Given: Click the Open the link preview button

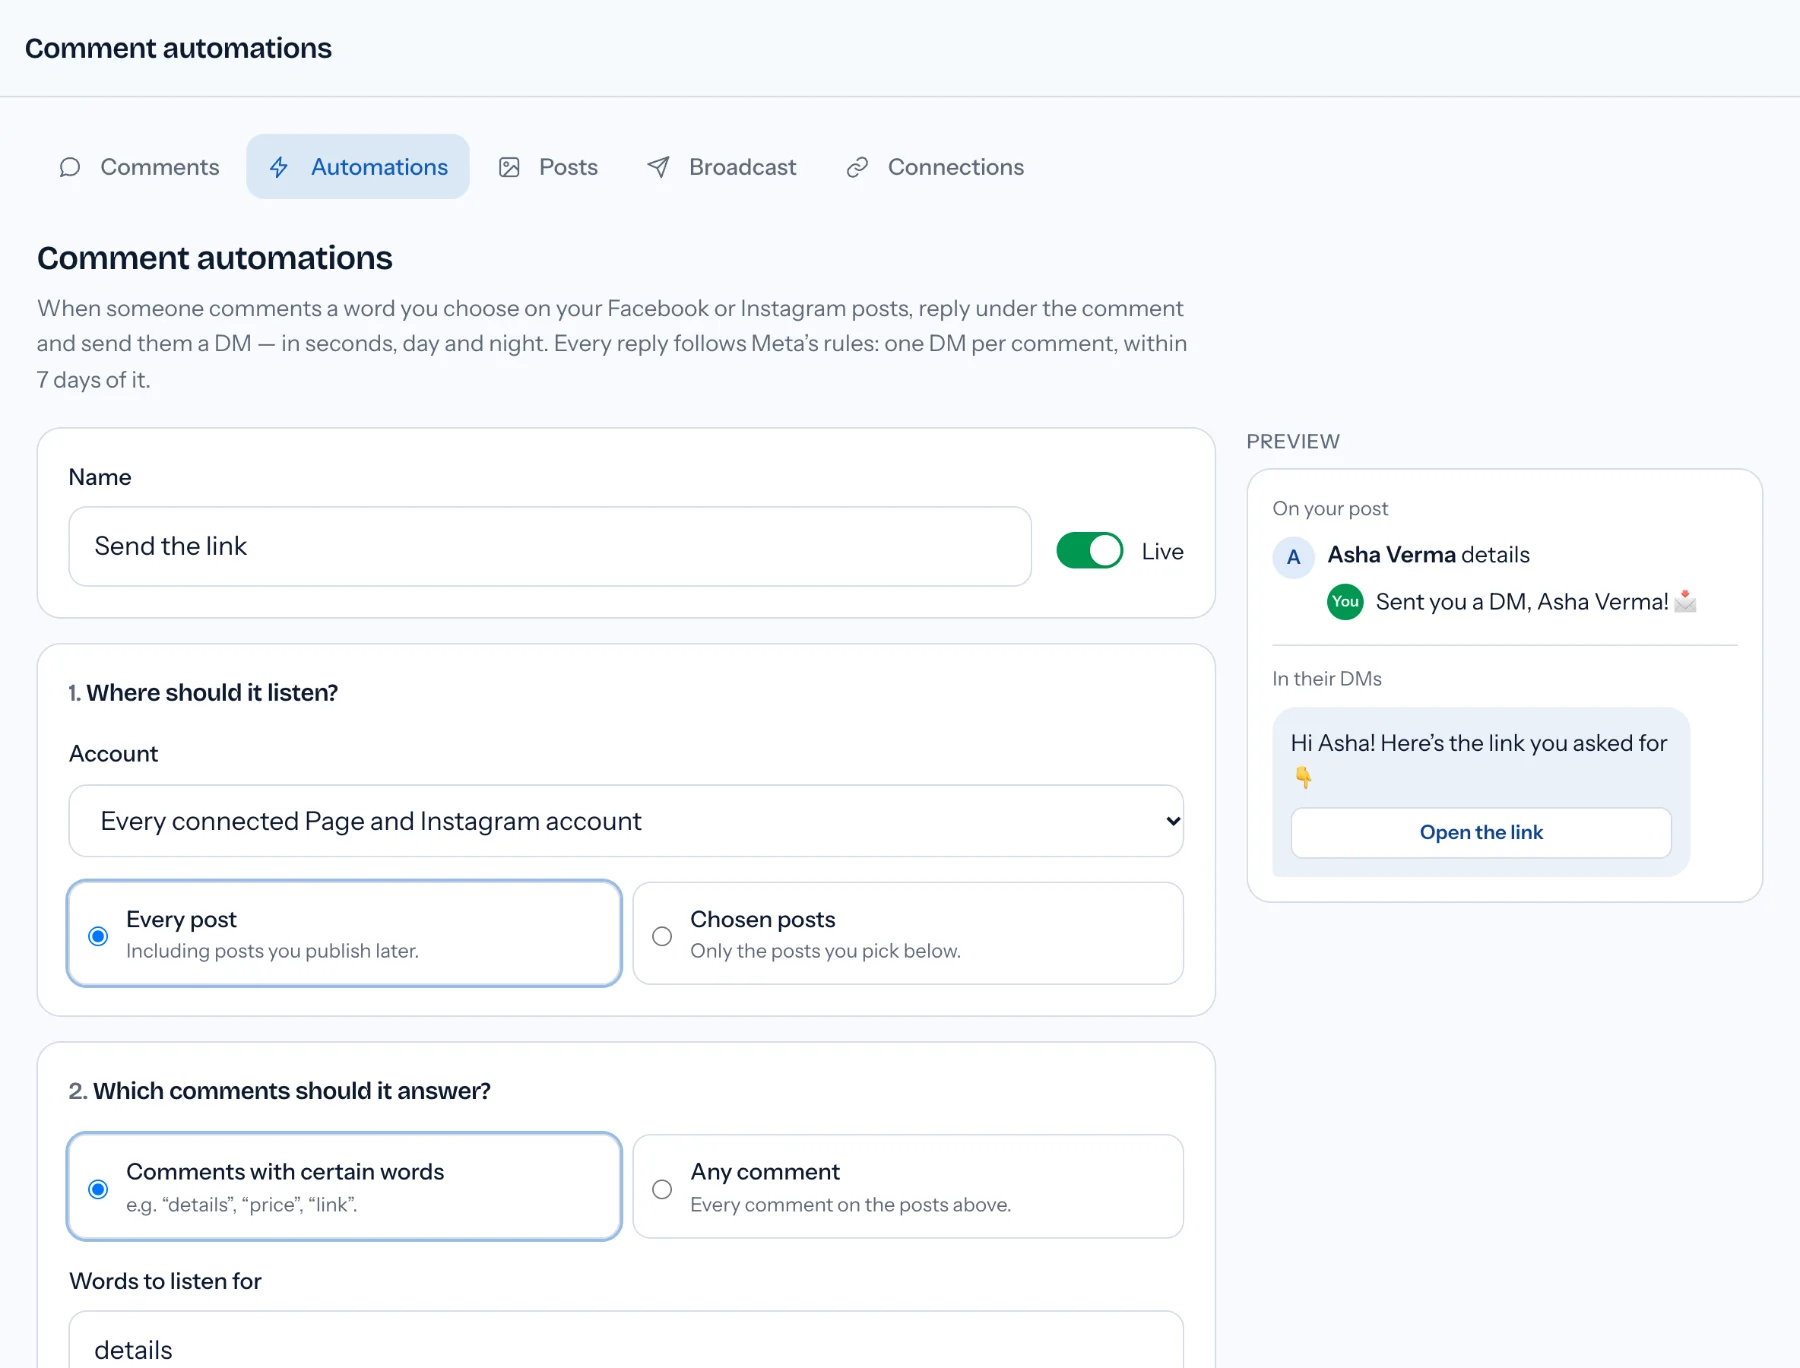Looking at the screenshot, I should (x=1481, y=833).
